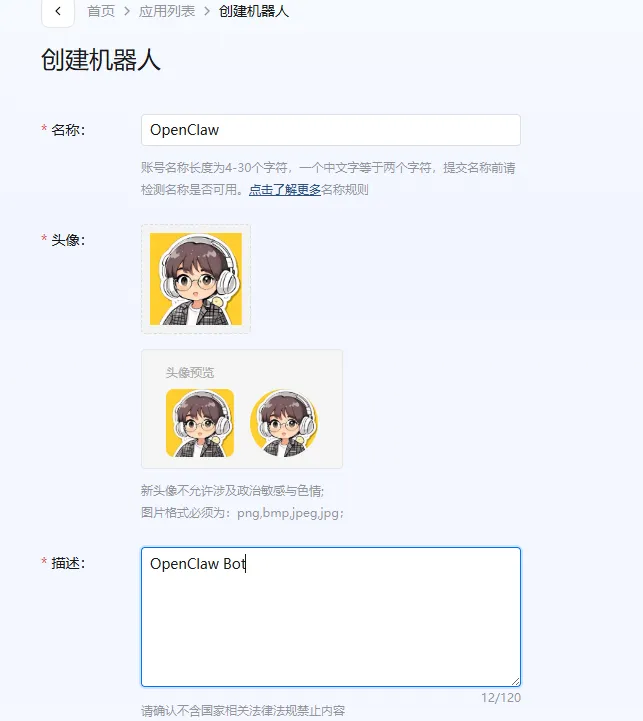Click the 头像 field label

(x=68, y=240)
